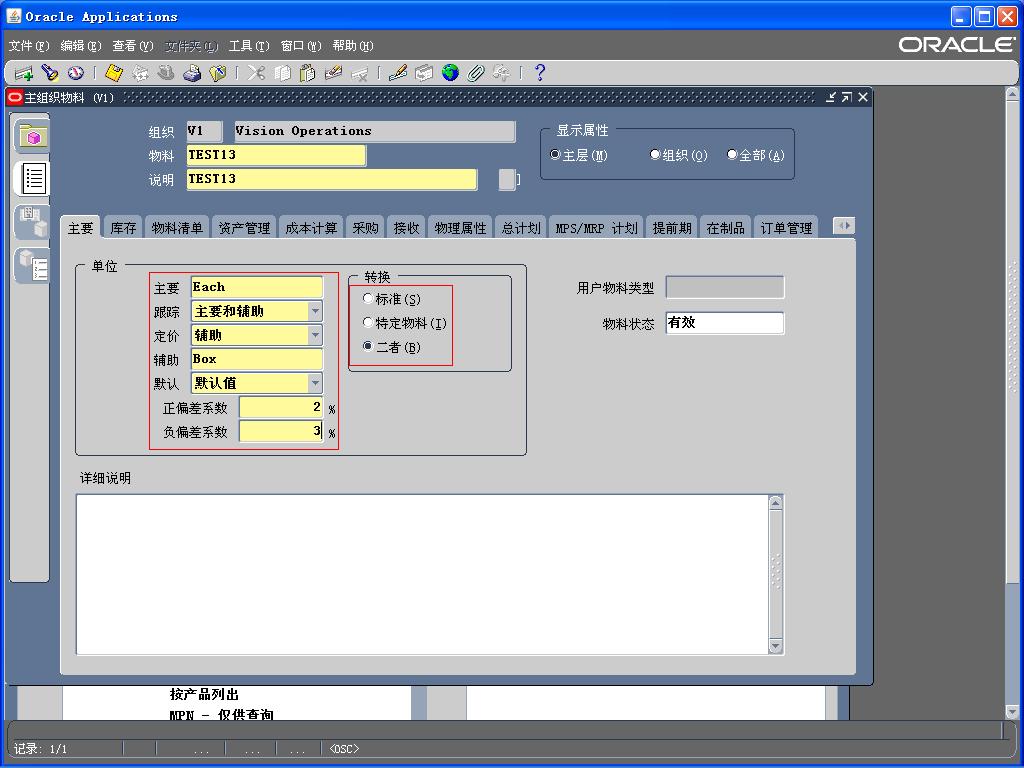
Task: Click inside the 详细说明 text area
Action: pos(423,574)
